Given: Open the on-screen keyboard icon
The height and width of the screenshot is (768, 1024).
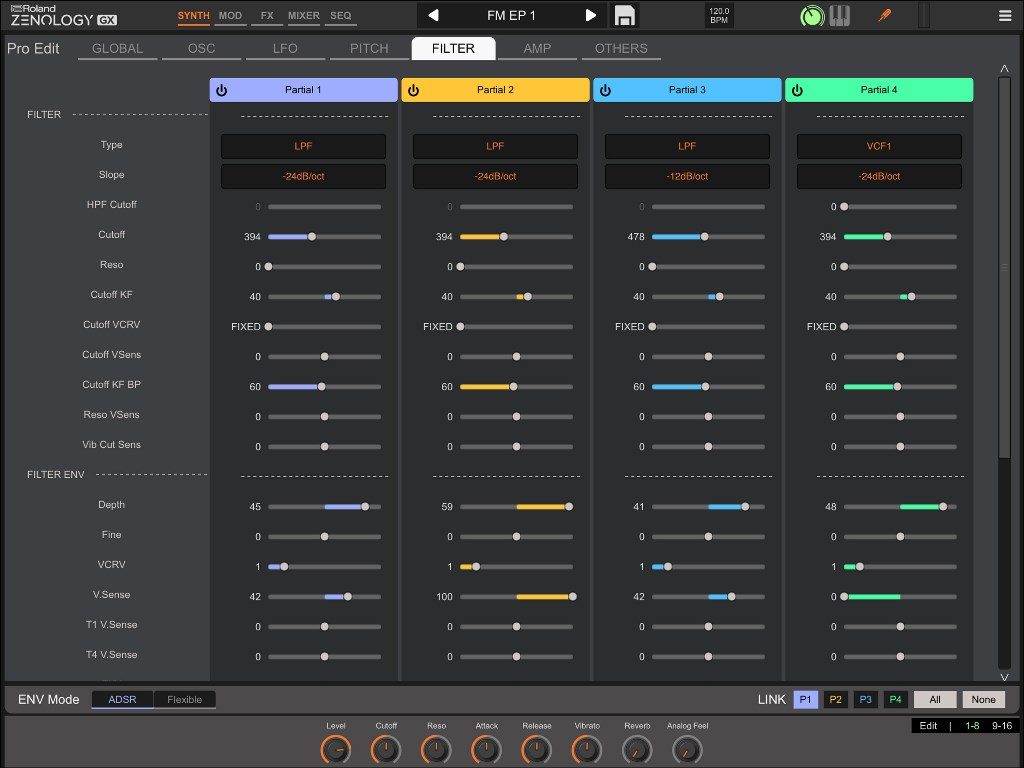Looking at the screenshot, I should point(840,16).
